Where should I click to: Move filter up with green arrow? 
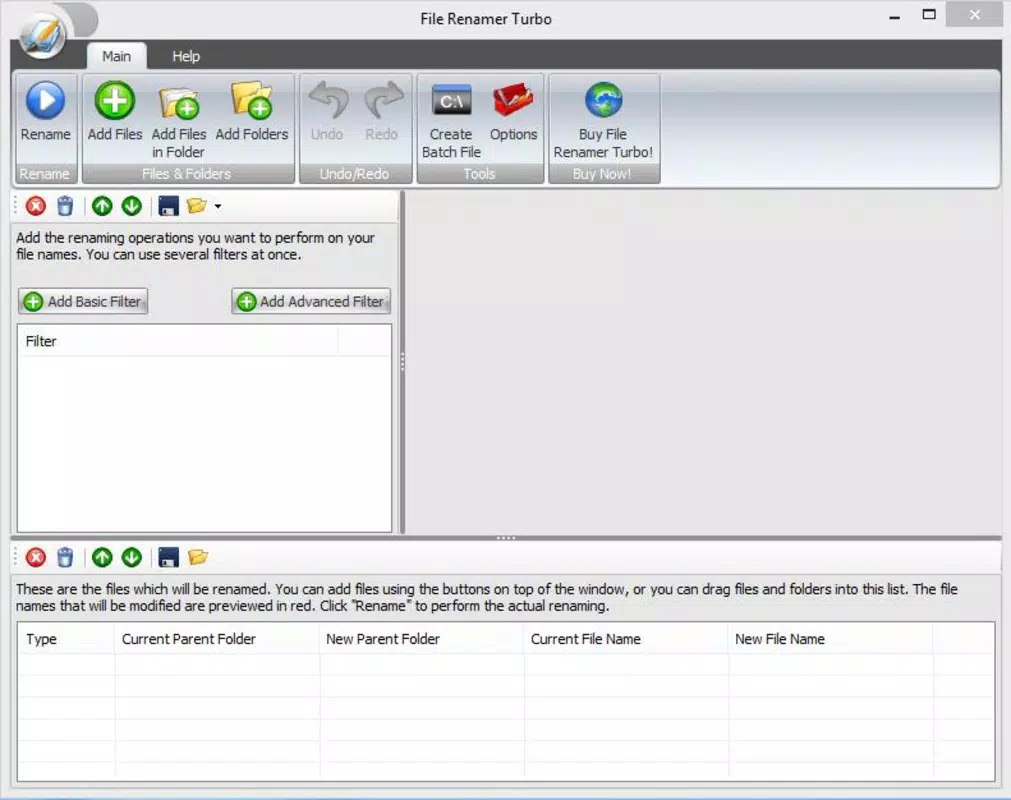pos(102,206)
